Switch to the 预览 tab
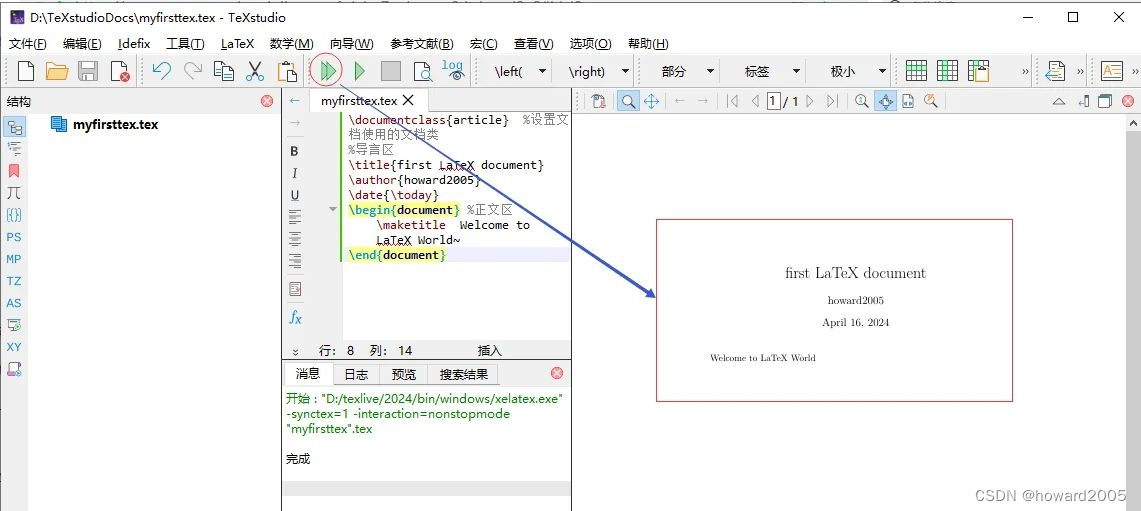This screenshot has height=511, width=1141. [x=404, y=374]
